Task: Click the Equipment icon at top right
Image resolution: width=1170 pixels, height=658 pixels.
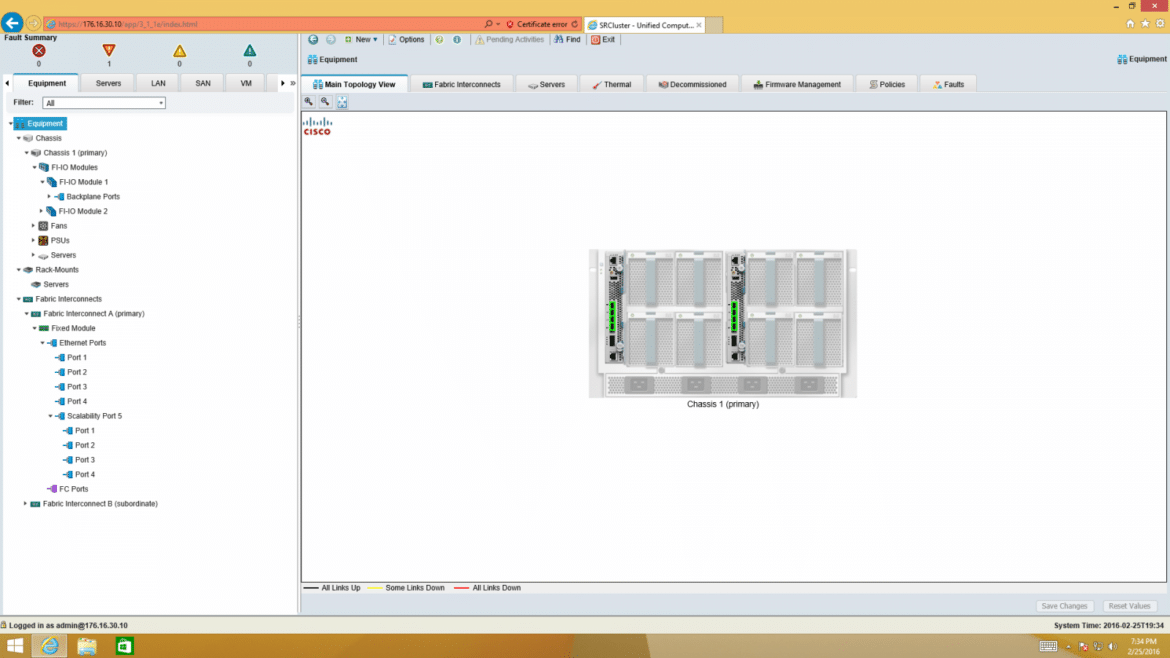Action: pos(1122,59)
